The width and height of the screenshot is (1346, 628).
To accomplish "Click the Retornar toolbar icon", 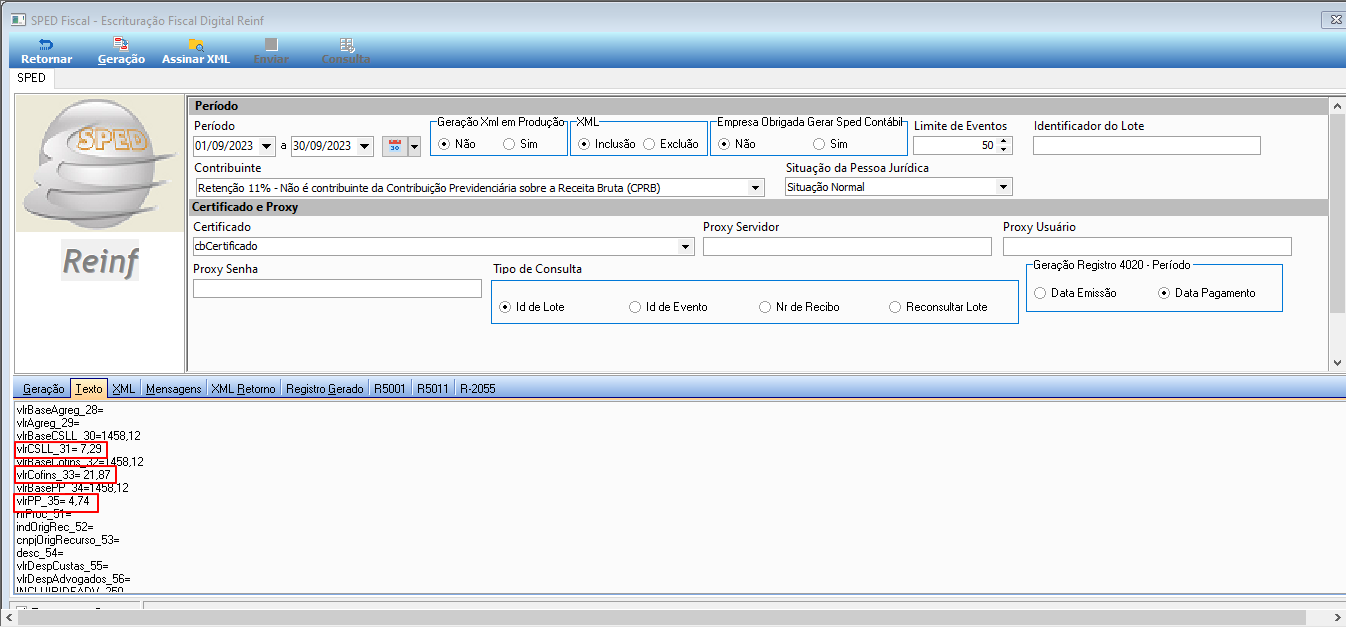I will [x=46, y=45].
